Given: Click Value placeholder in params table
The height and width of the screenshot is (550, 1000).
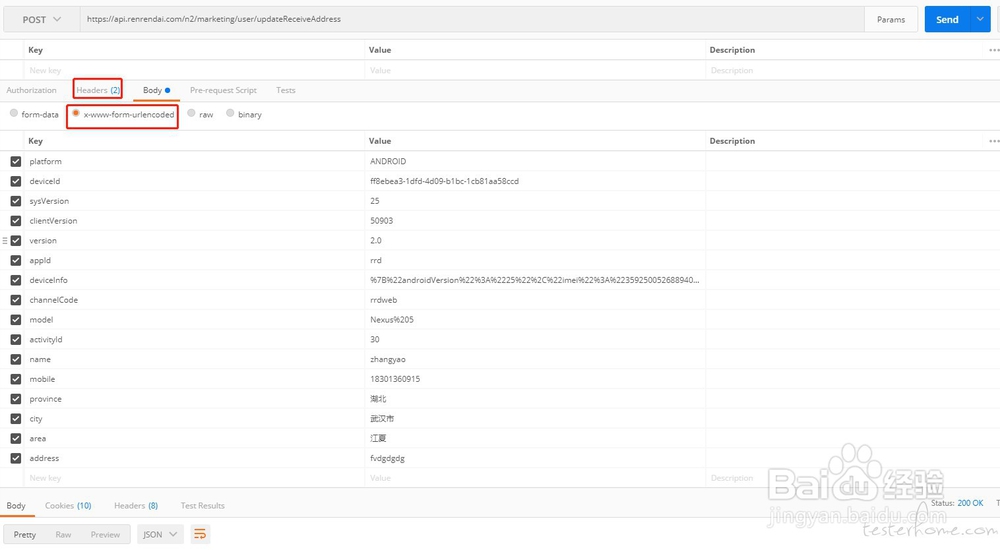Looking at the screenshot, I should tap(535, 70).
